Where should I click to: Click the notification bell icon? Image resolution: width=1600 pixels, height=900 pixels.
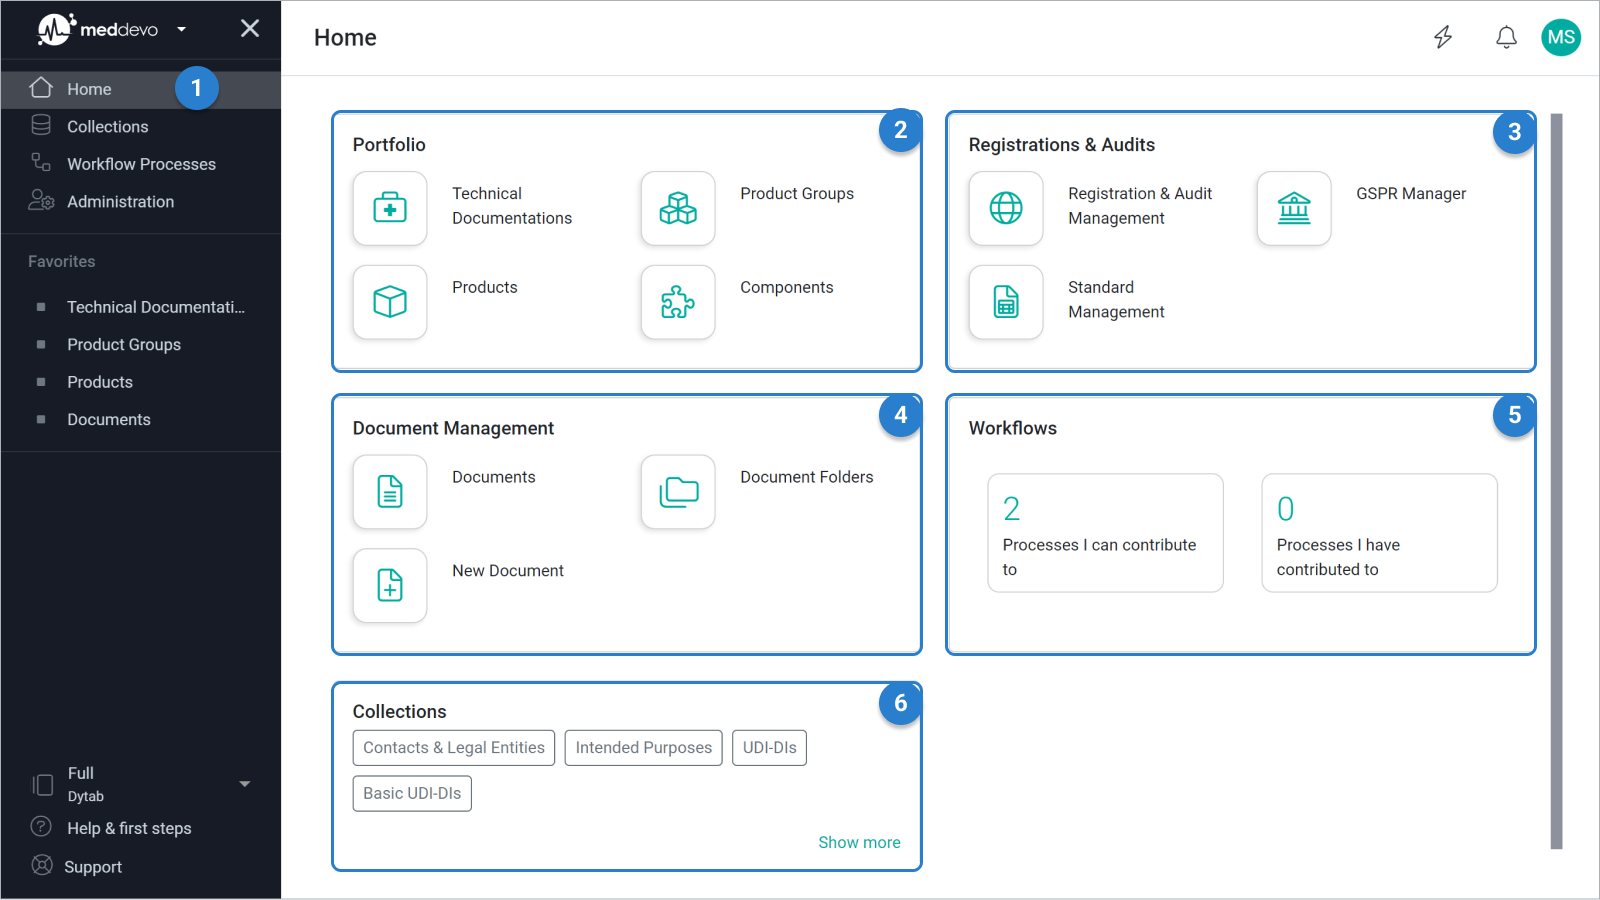[1506, 37]
